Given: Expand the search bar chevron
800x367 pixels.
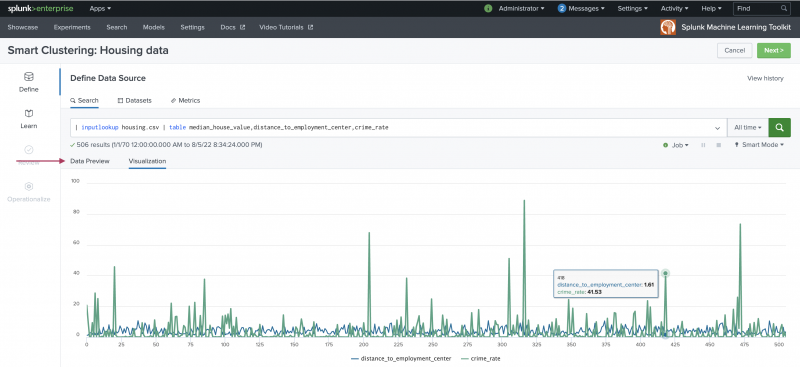Looking at the screenshot, I should (x=718, y=128).
